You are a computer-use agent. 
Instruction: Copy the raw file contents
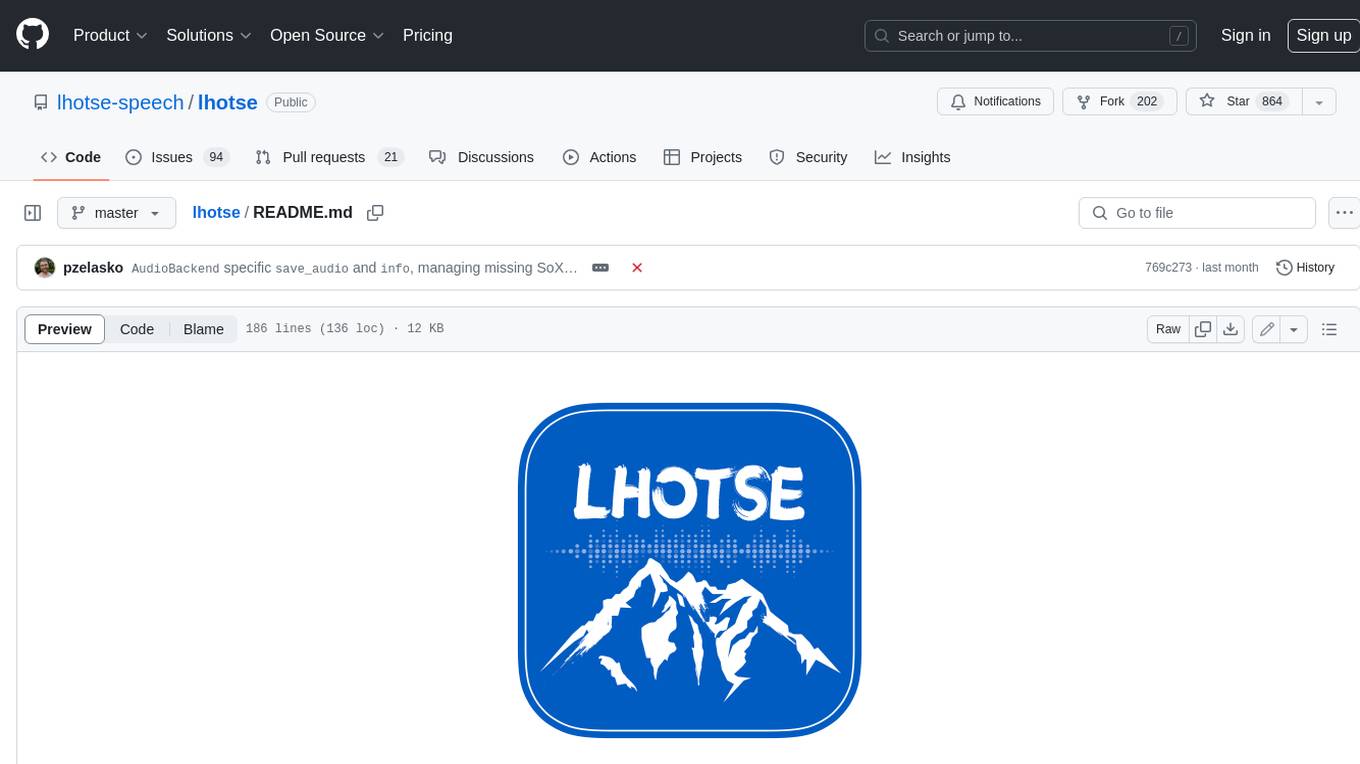click(1203, 329)
